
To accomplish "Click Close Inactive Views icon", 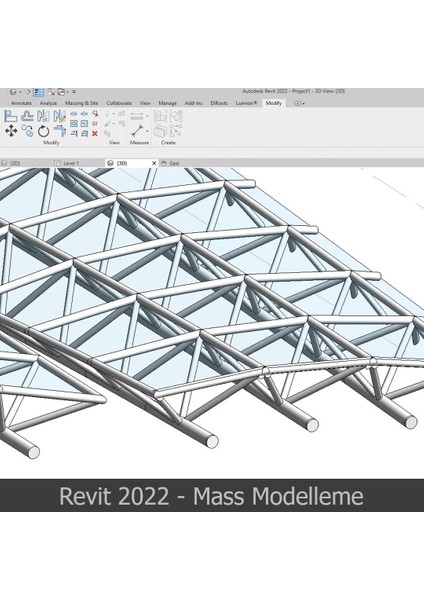I will tap(51, 92).
